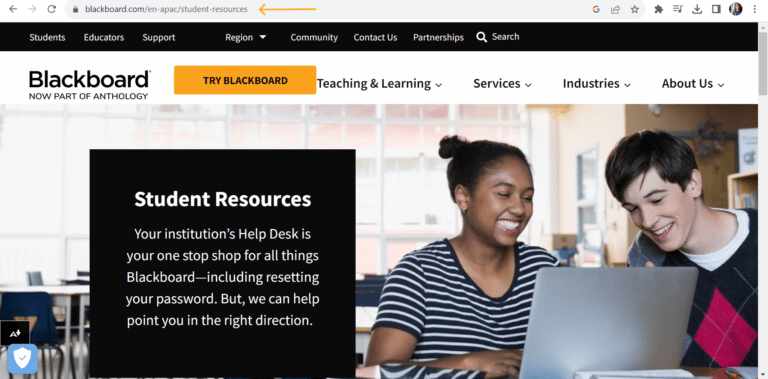
Task: Open the media control icon in toolbar
Action: [678, 9]
